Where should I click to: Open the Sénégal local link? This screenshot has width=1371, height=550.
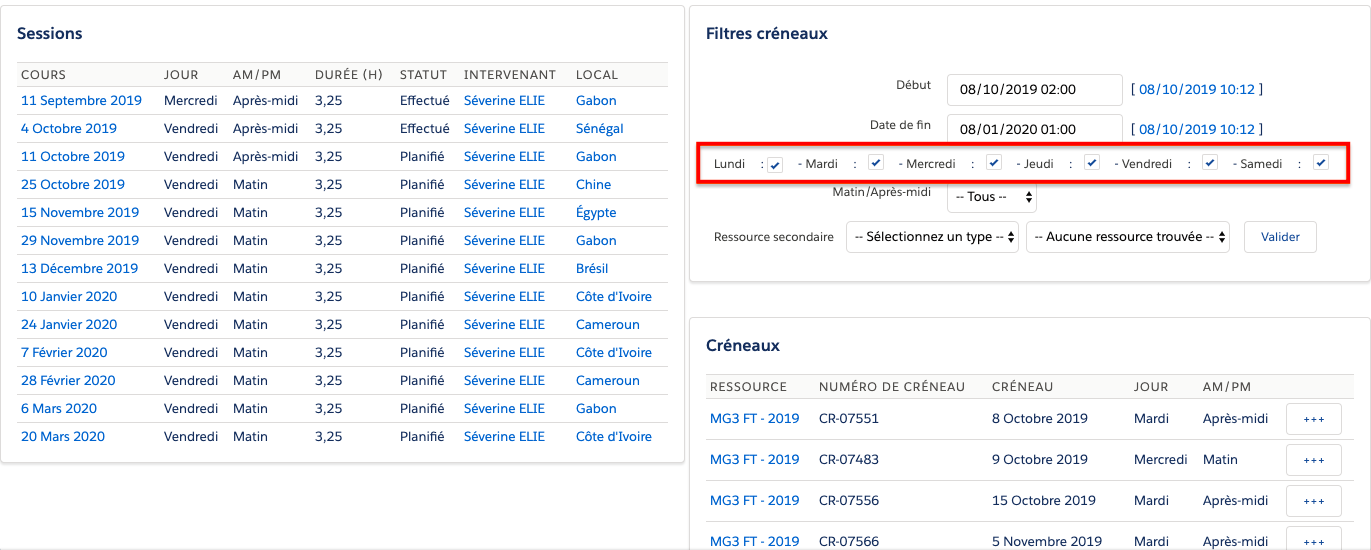599,129
